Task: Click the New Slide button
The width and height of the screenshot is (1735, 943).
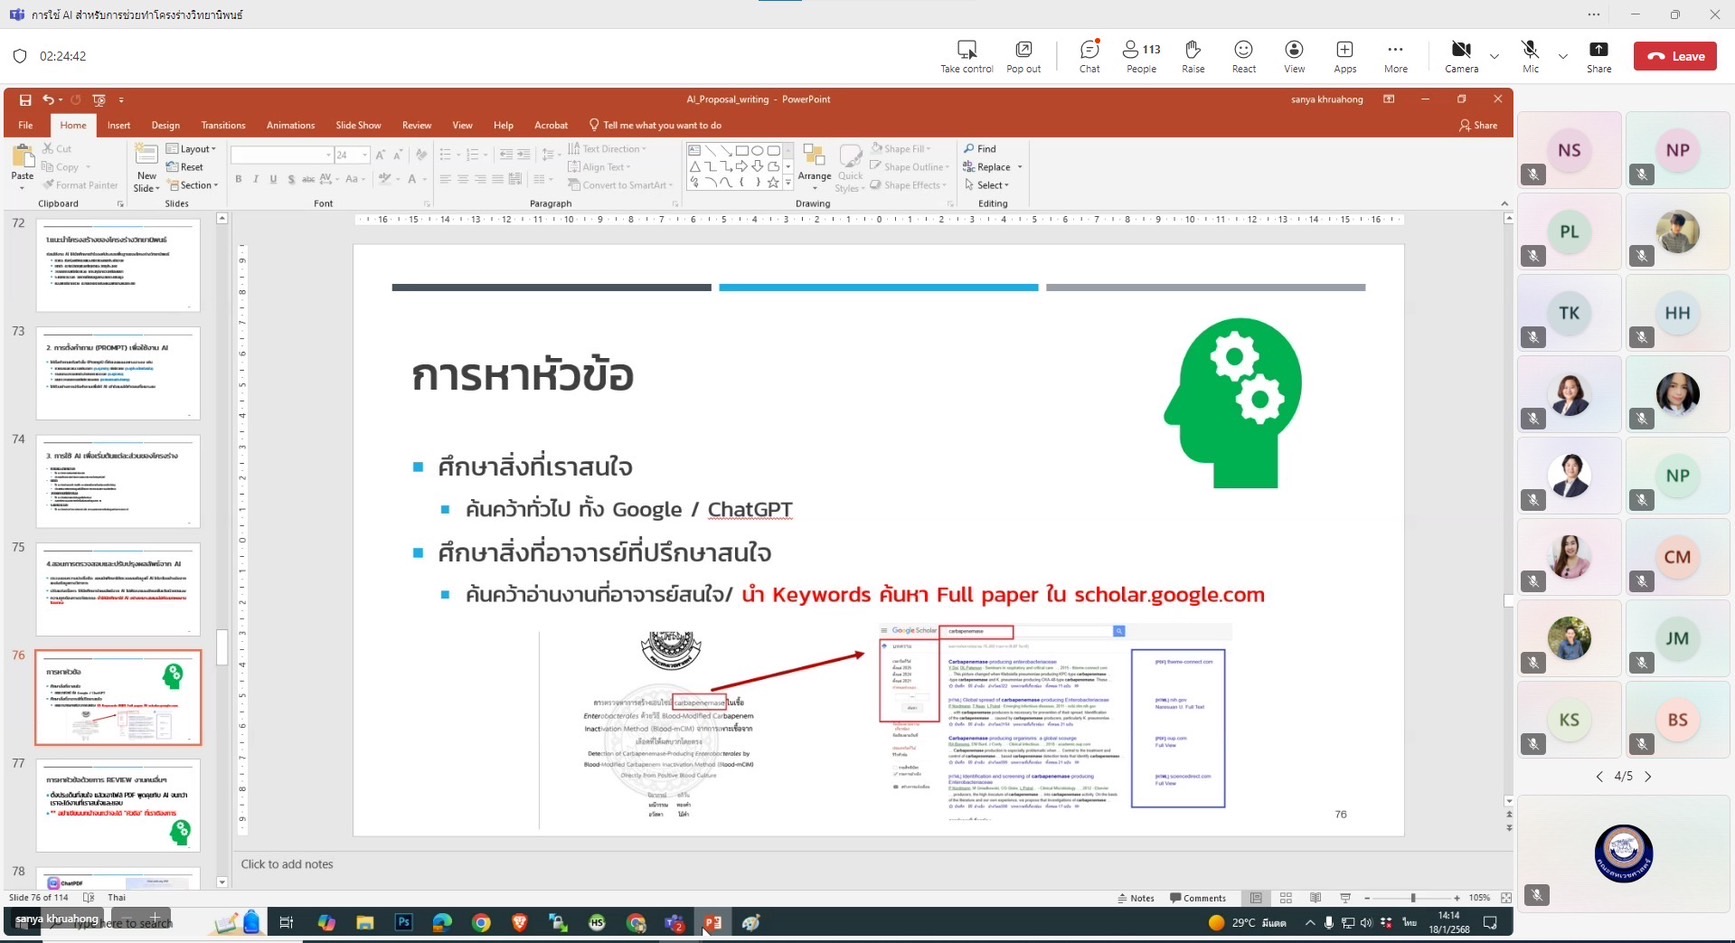Action: (146, 167)
